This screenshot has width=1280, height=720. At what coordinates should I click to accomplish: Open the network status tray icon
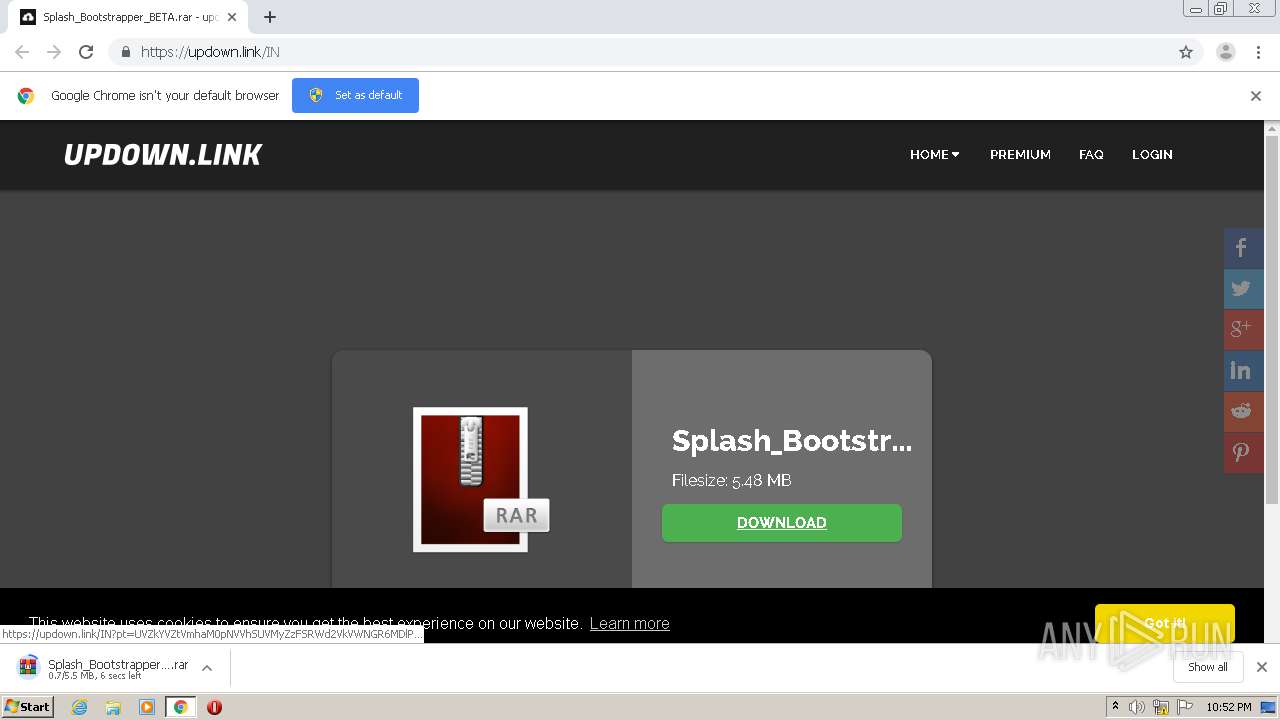coord(1161,707)
